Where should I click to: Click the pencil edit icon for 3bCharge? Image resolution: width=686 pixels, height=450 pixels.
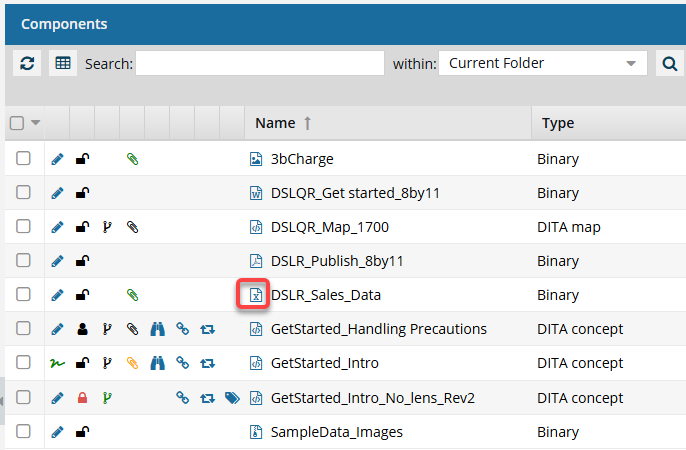pyautogui.click(x=57, y=159)
